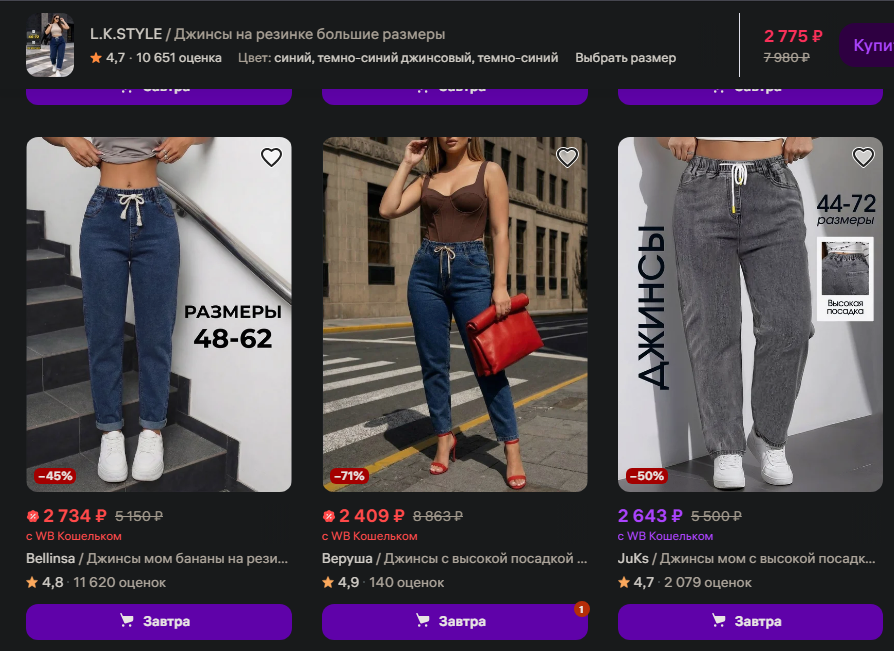Screen dimensions: 894x651
Task: Click the -71% discount badge
Action: (350, 476)
